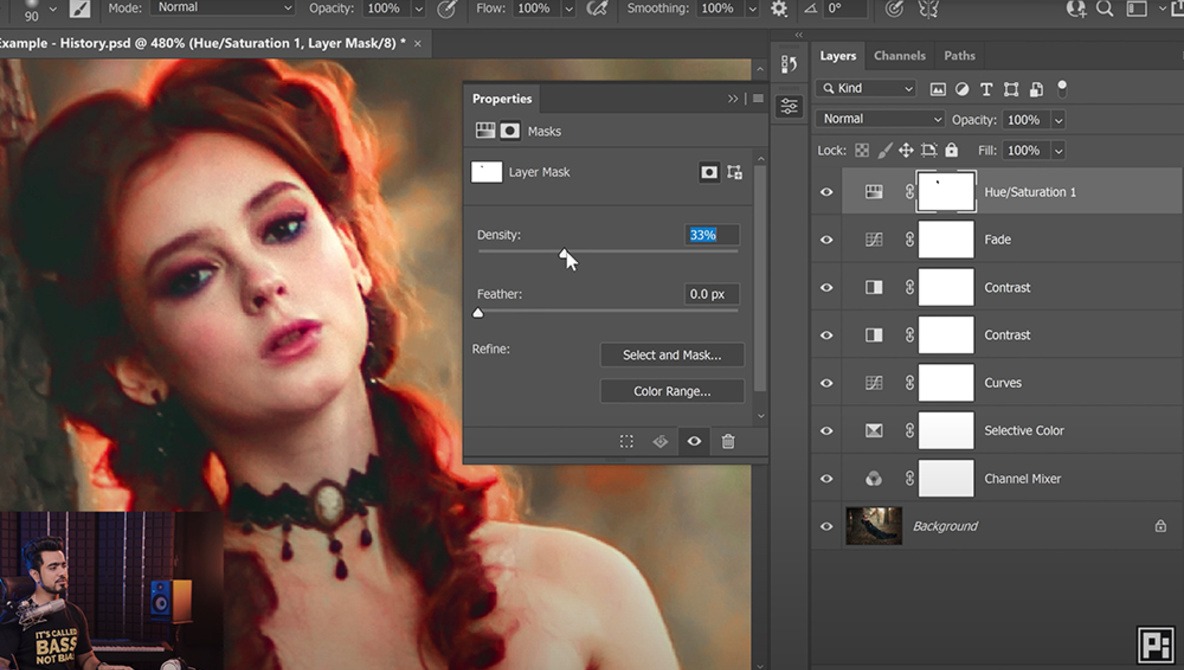Image resolution: width=1184 pixels, height=670 pixels.
Task: Open the layer blend mode Normal dropdown
Action: (x=880, y=119)
